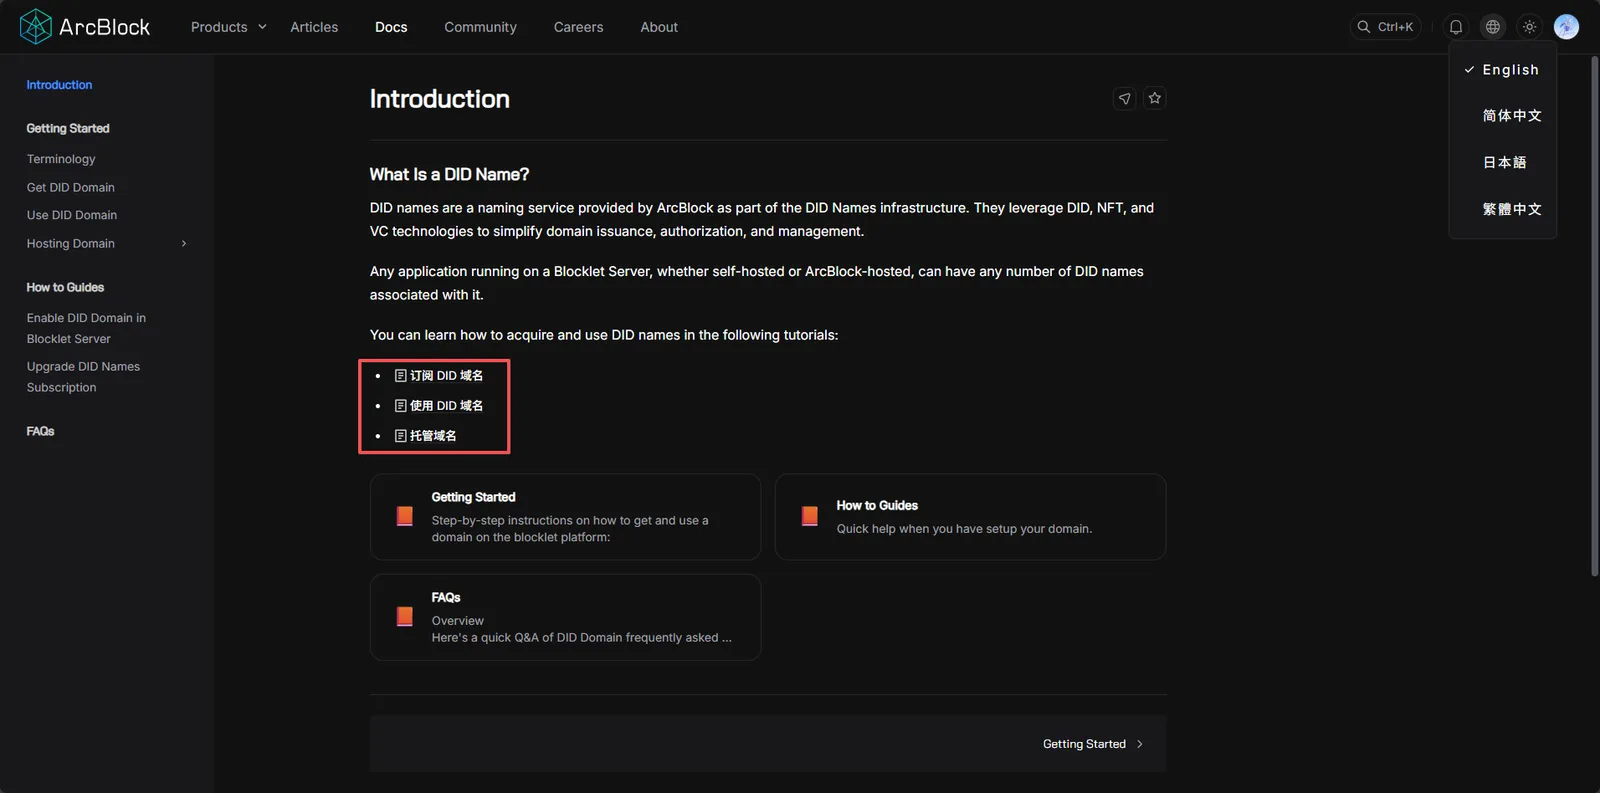Open Getting Started section in sidebar
Screen dimensions: 1600x793
click(x=68, y=129)
